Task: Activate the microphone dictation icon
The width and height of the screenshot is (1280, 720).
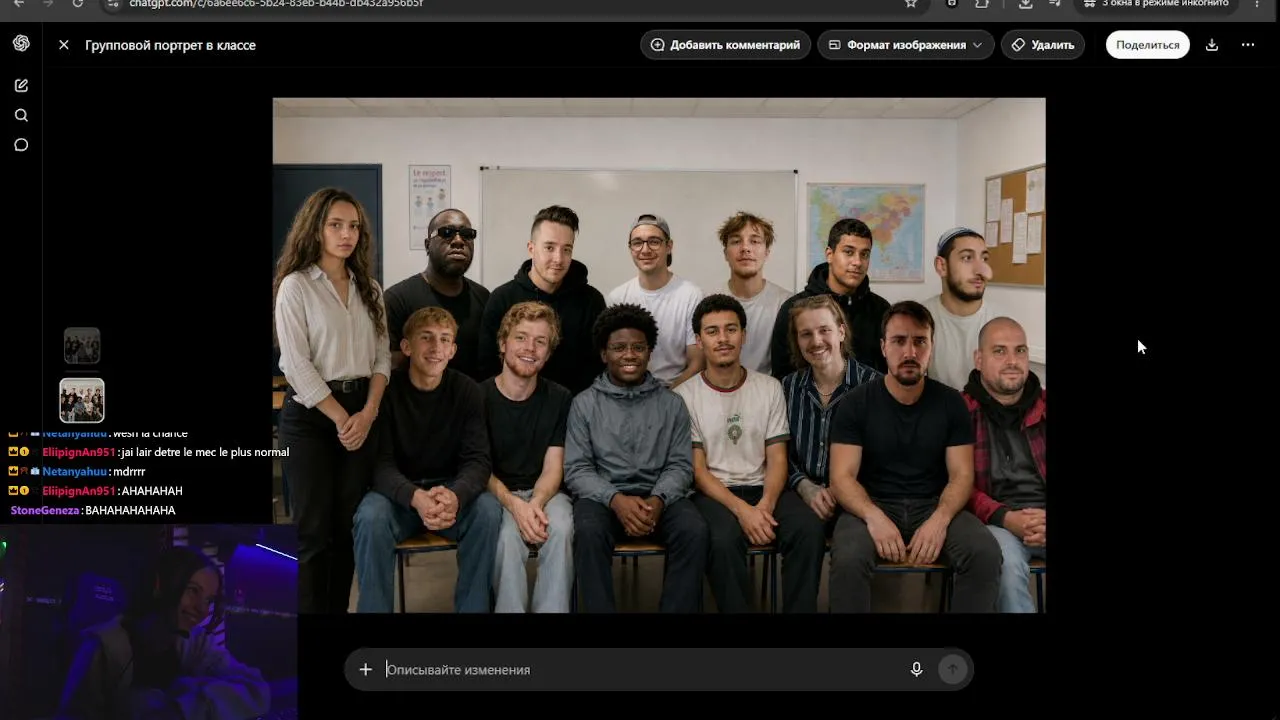Action: (x=916, y=670)
